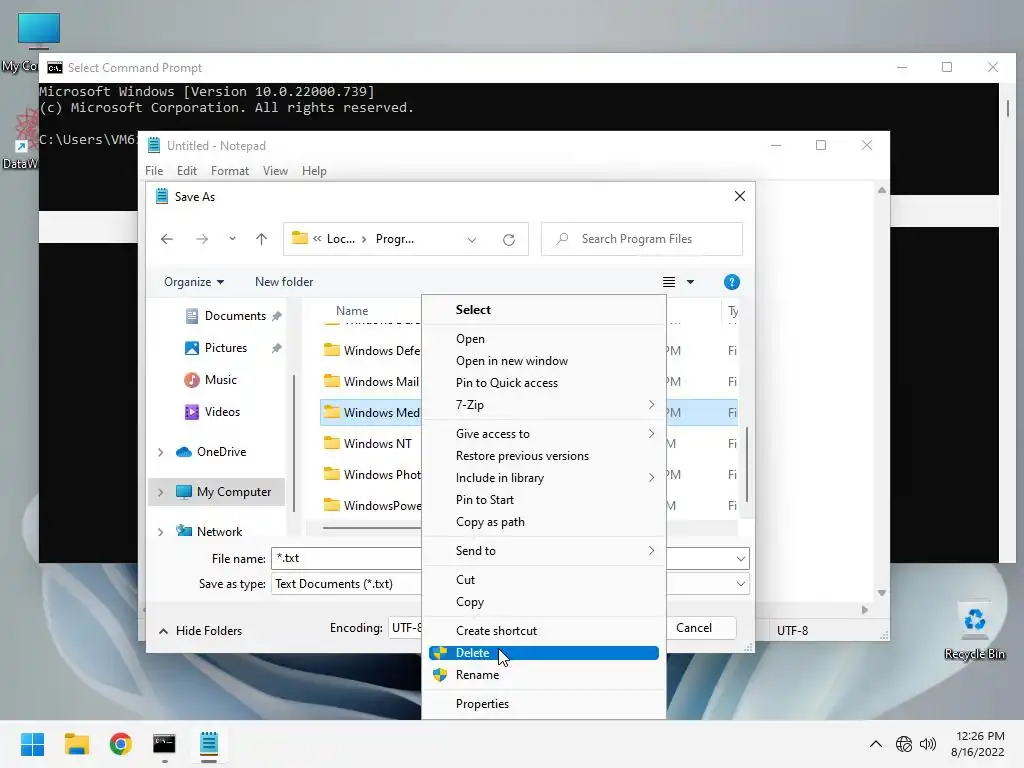Expand the OneDrive tree node

(x=161, y=452)
